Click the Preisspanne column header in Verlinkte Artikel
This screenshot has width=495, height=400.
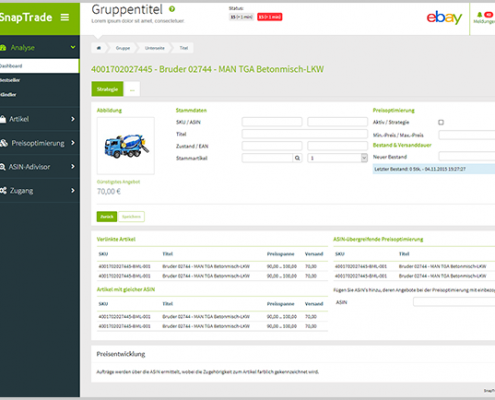pos(280,254)
